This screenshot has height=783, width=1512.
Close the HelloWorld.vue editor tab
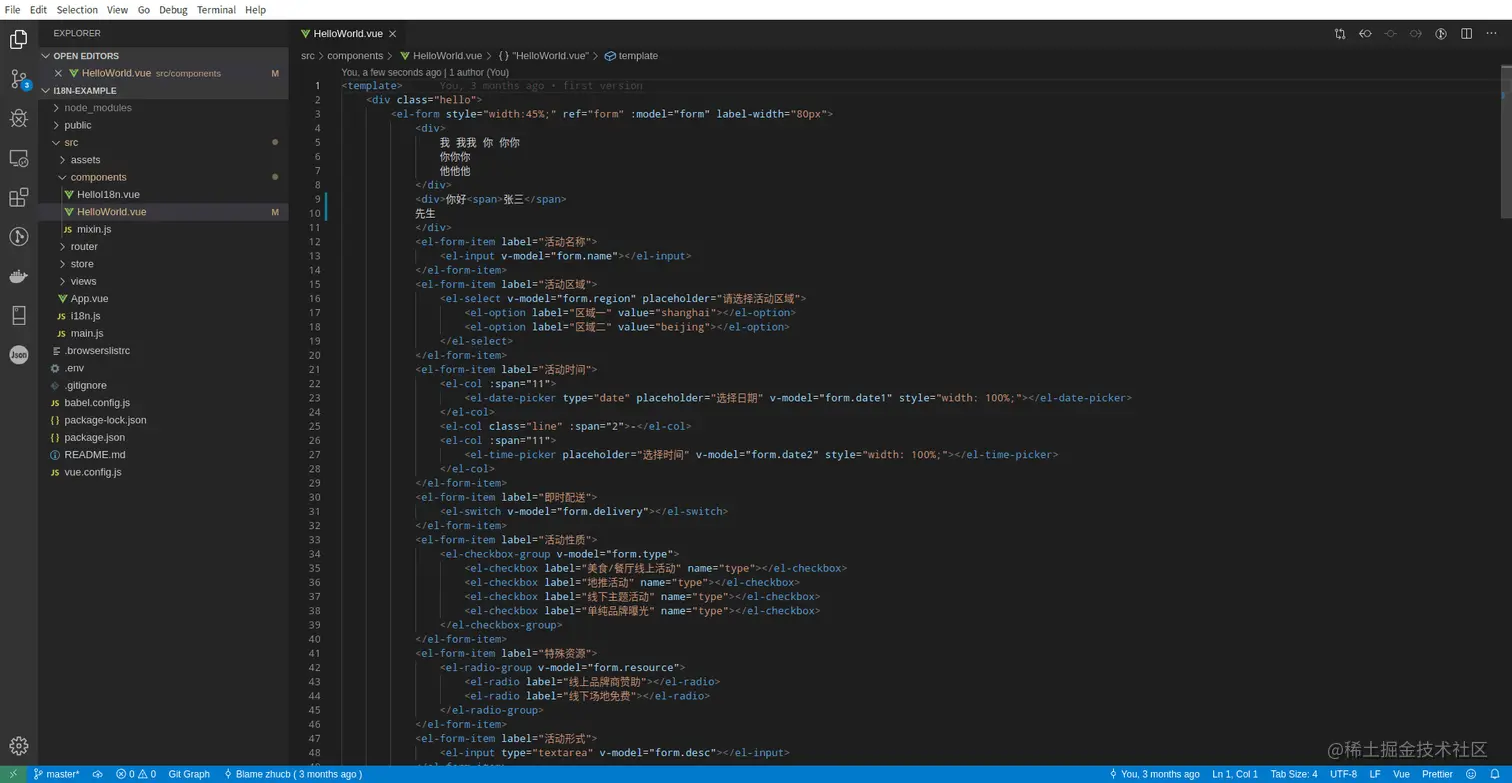tap(392, 34)
